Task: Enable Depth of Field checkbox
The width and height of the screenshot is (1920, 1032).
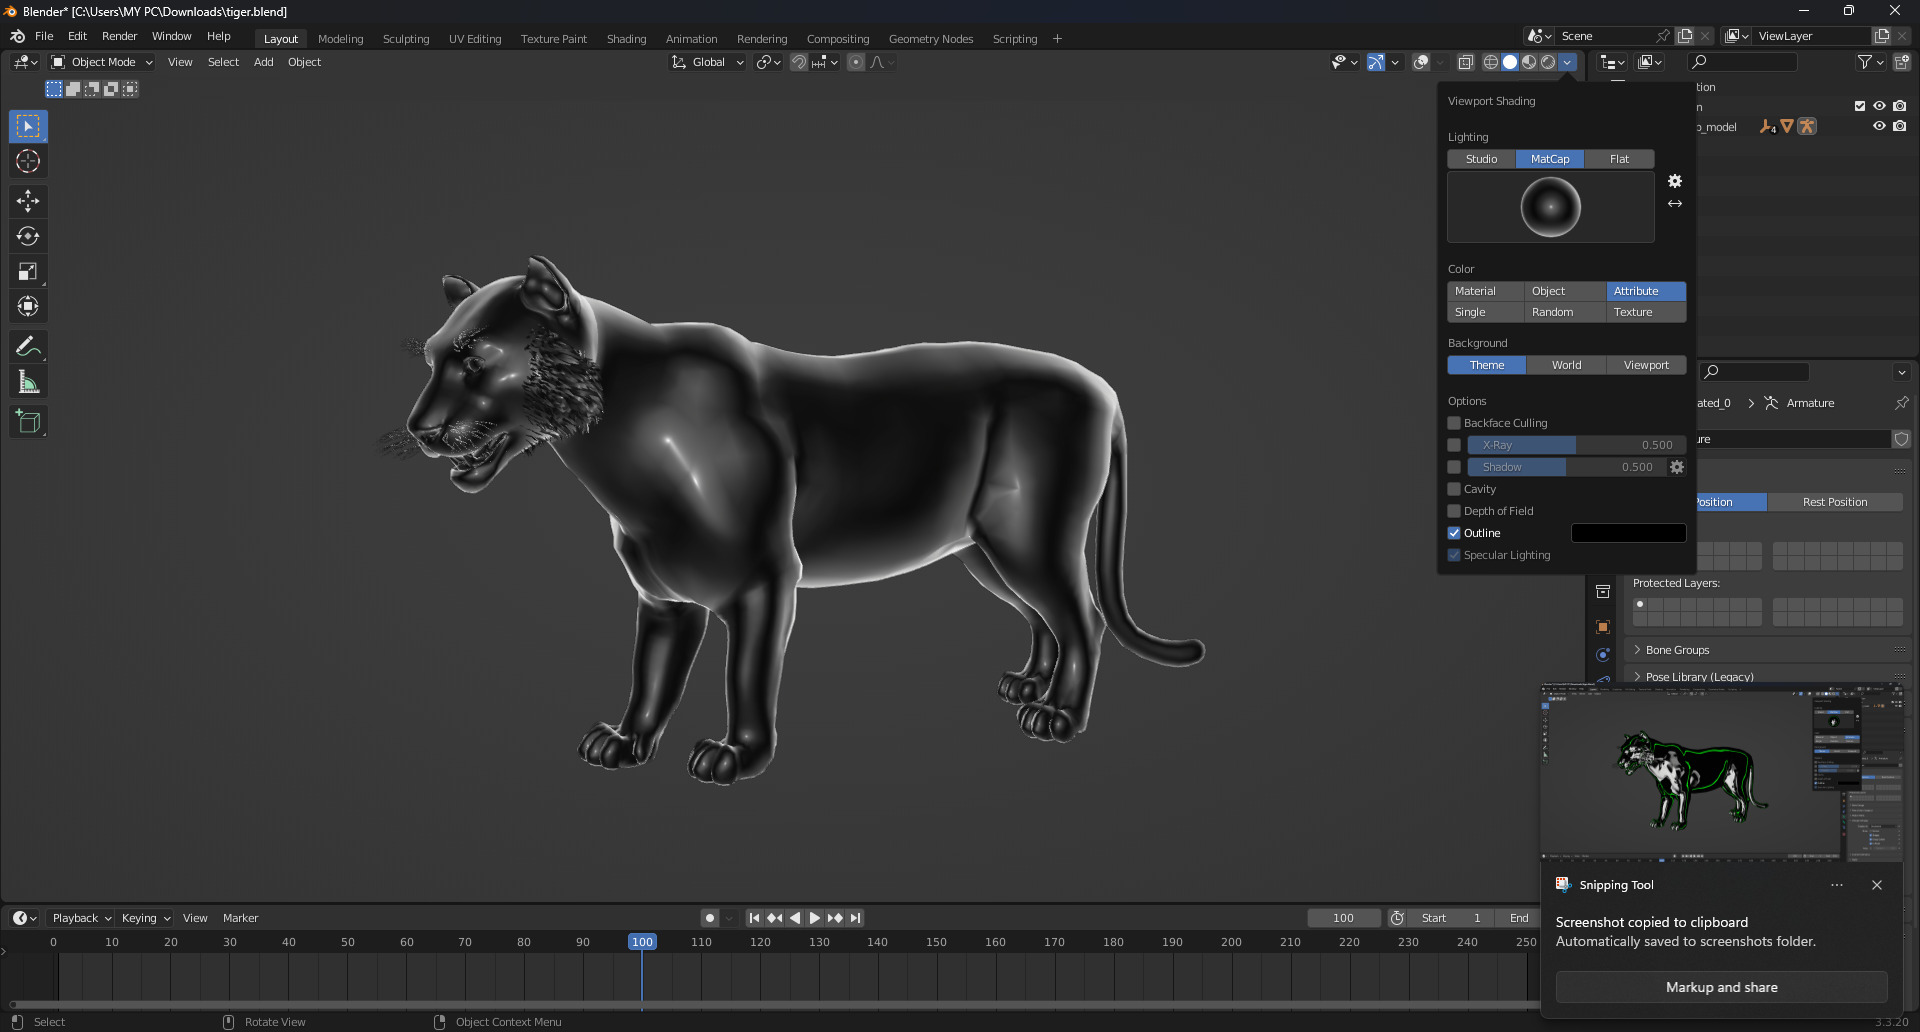Action: [x=1454, y=511]
